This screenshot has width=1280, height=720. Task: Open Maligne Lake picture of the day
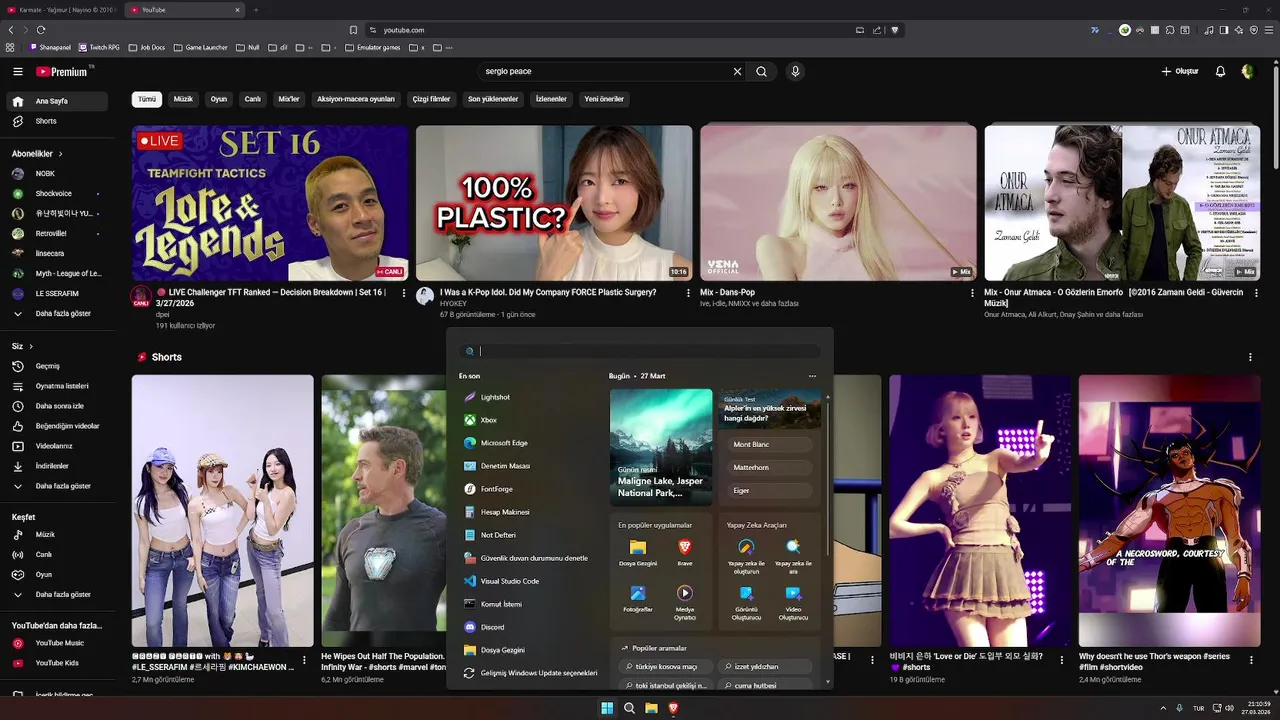pos(661,447)
